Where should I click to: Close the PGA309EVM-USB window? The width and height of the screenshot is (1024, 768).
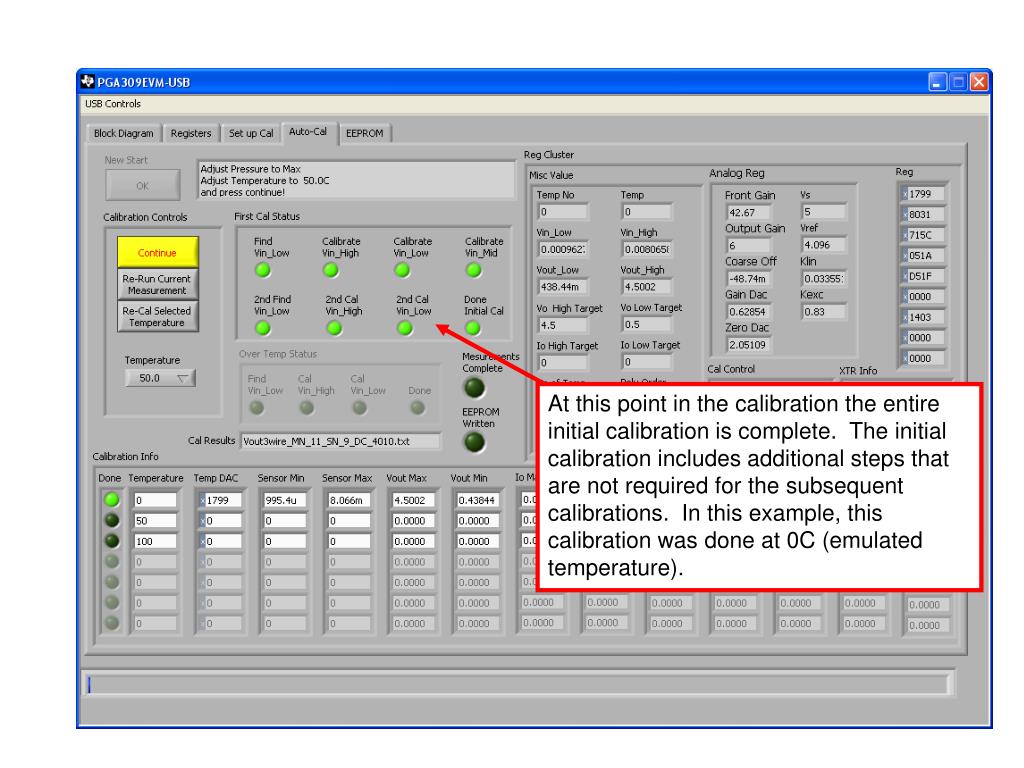coord(979,82)
